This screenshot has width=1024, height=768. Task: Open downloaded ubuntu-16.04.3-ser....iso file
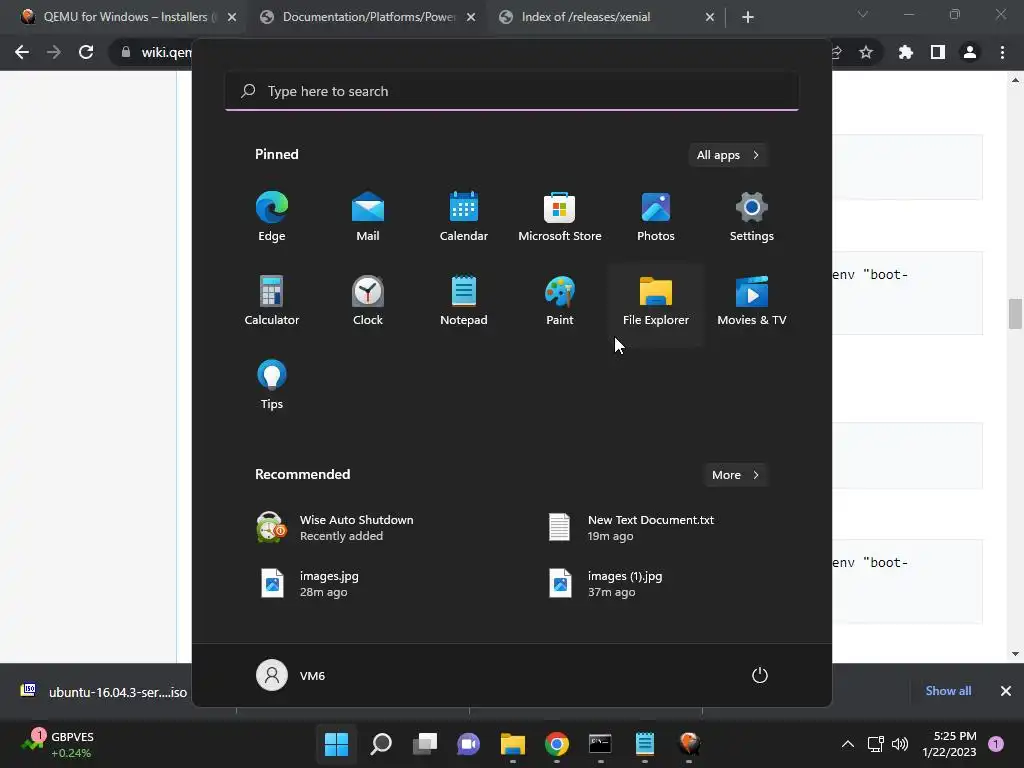(x=103, y=692)
